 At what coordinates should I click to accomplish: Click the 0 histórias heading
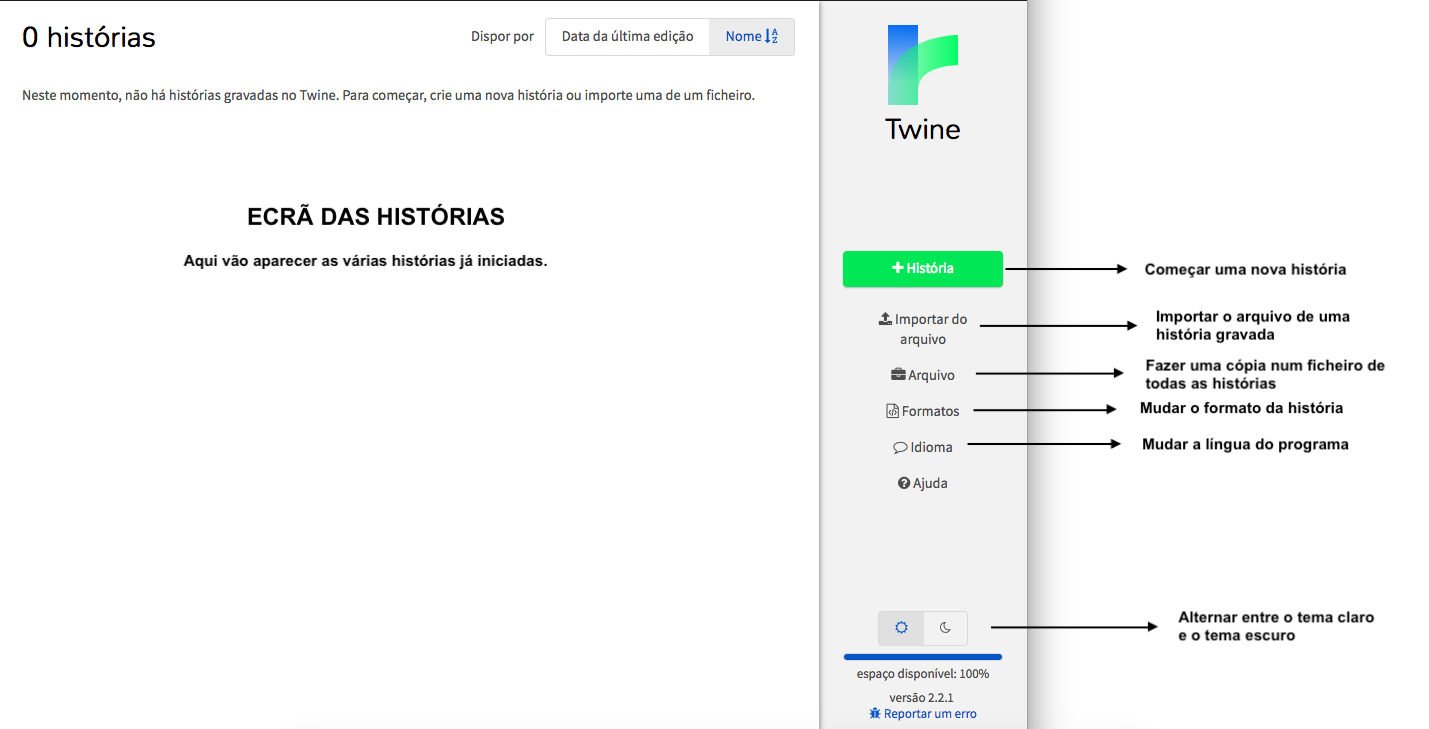89,38
